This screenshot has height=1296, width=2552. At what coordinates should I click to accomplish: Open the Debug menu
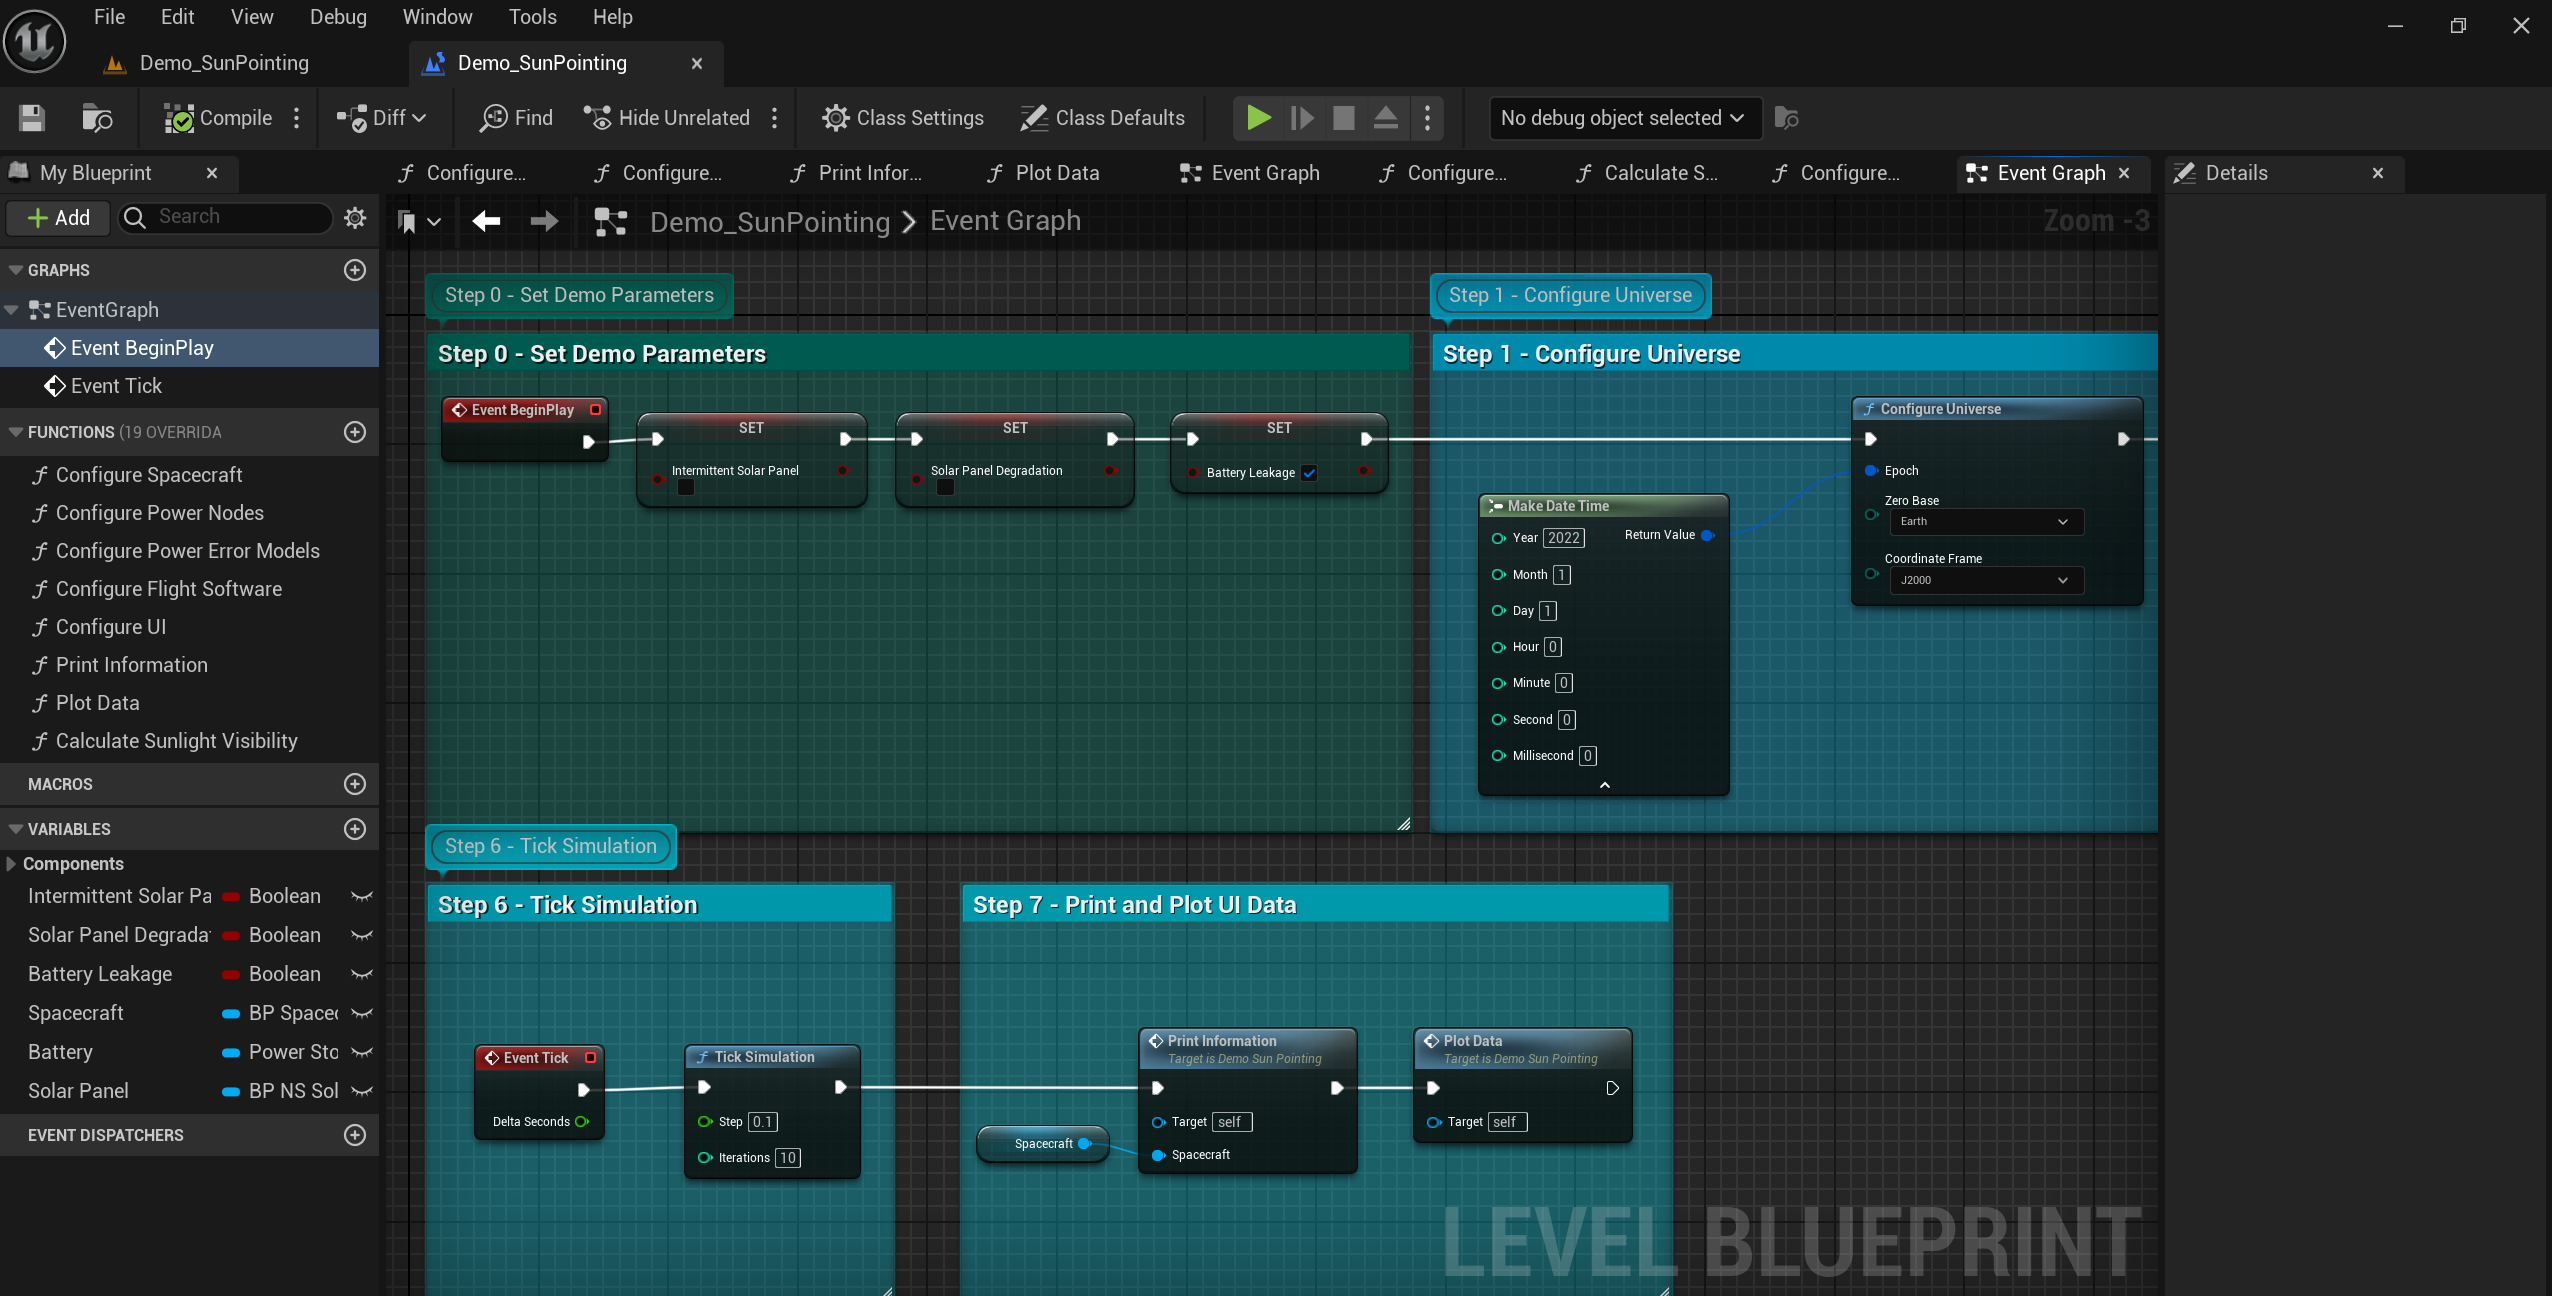tap(338, 17)
